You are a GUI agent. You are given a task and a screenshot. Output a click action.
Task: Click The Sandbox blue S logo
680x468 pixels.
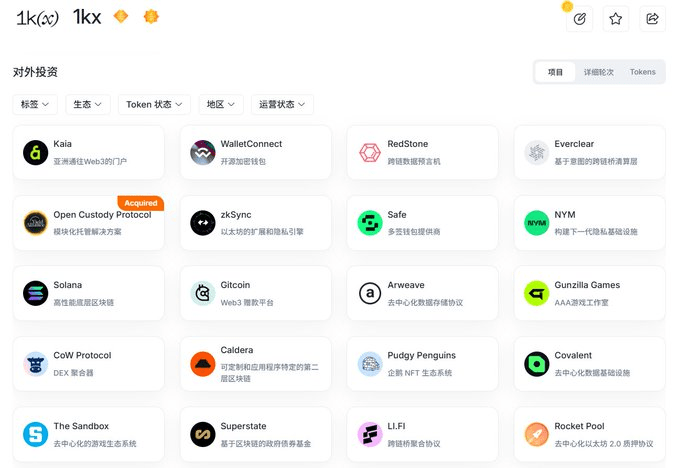(36, 434)
